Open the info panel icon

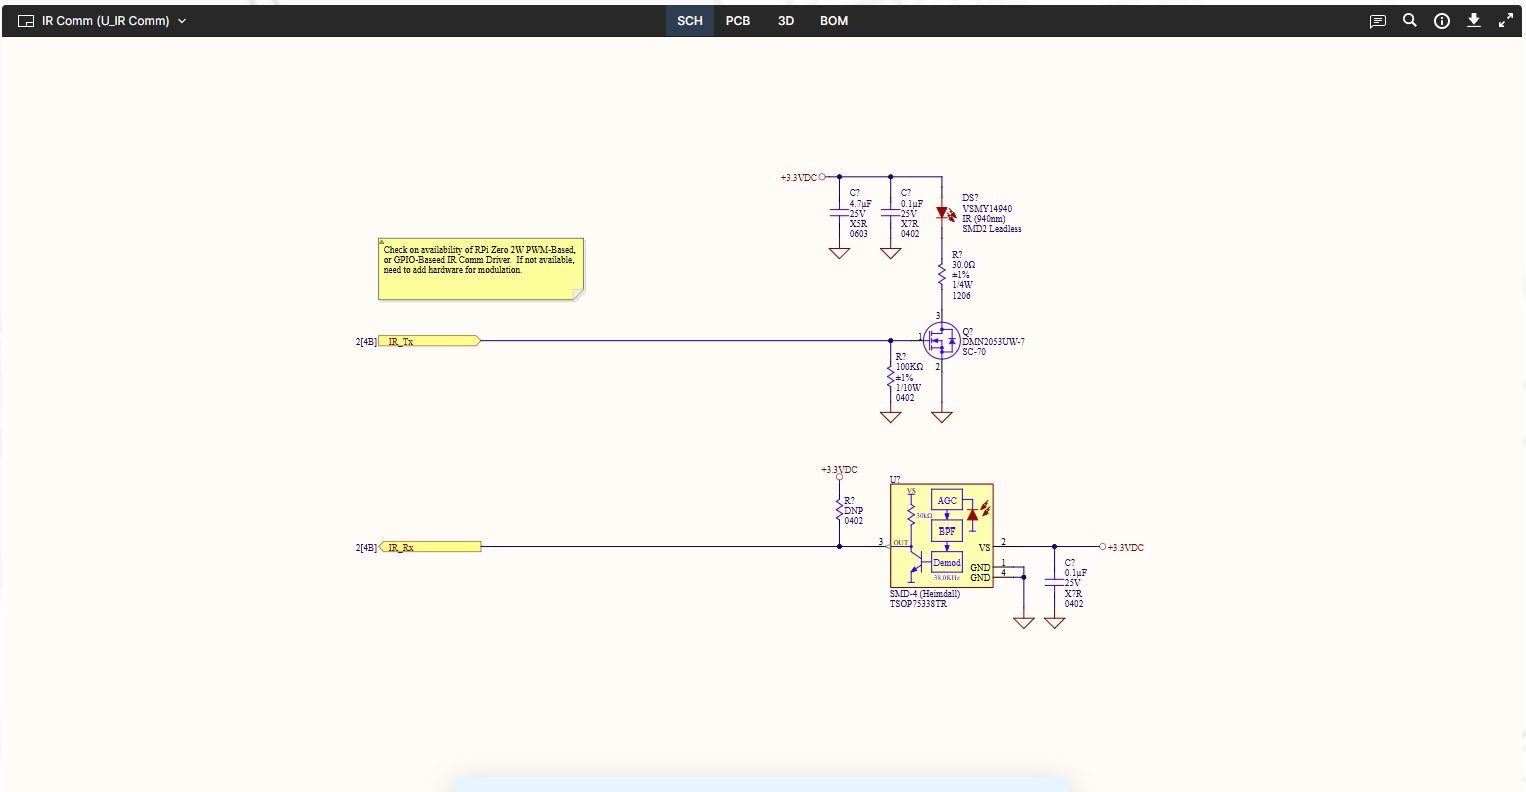coord(1441,21)
